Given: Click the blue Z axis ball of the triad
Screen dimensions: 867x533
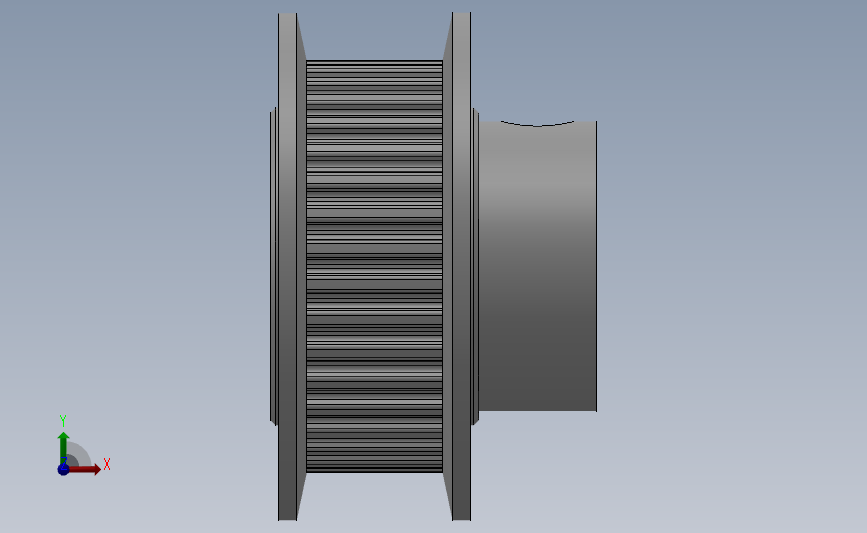Looking at the screenshot, I should [63, 469].
